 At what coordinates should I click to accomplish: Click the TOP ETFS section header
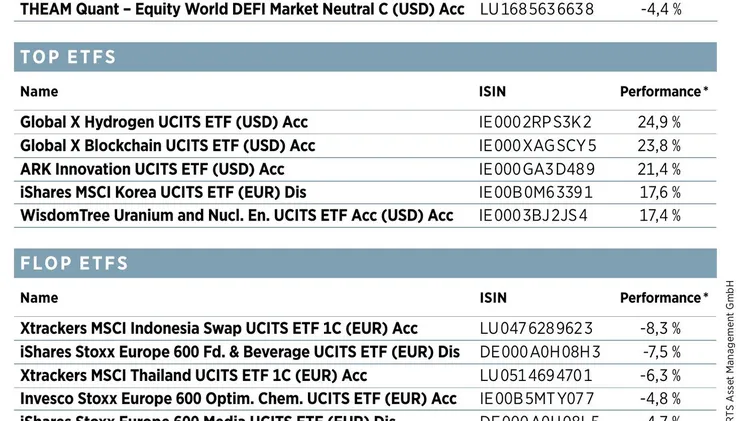pyautogui.click(x=68, y=57)
